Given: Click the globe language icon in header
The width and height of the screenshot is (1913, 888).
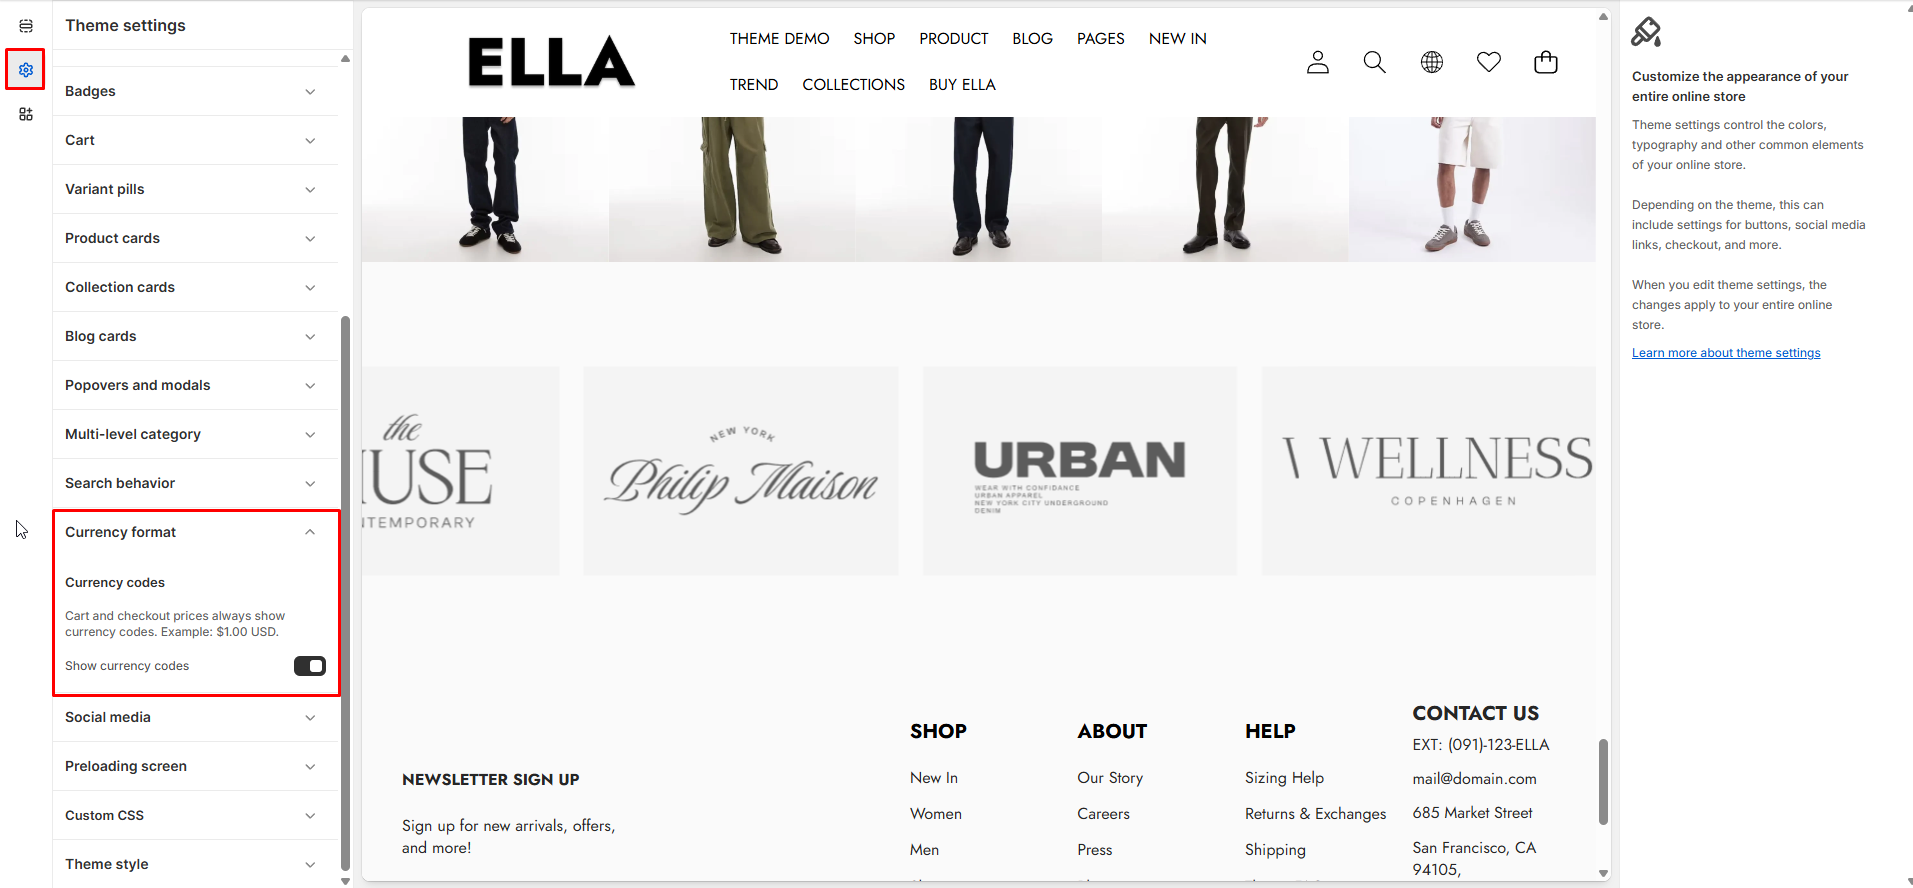Looking at the screenshot, I should pos(1432,62).
